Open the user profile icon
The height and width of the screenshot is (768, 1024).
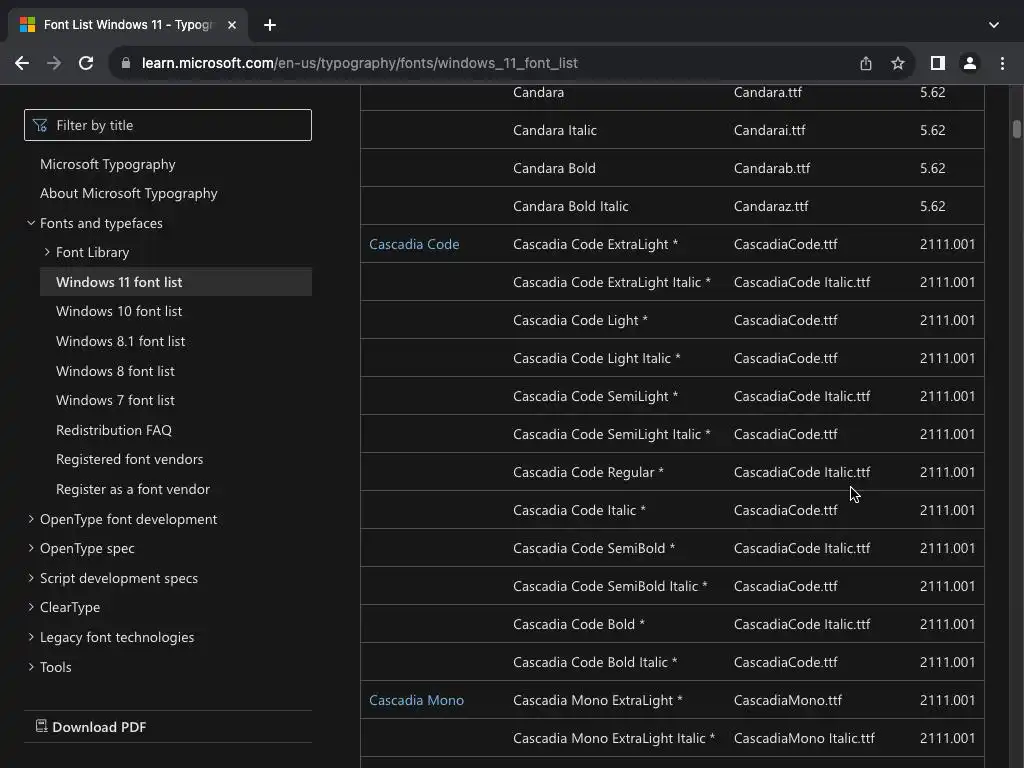pos(969,63)
